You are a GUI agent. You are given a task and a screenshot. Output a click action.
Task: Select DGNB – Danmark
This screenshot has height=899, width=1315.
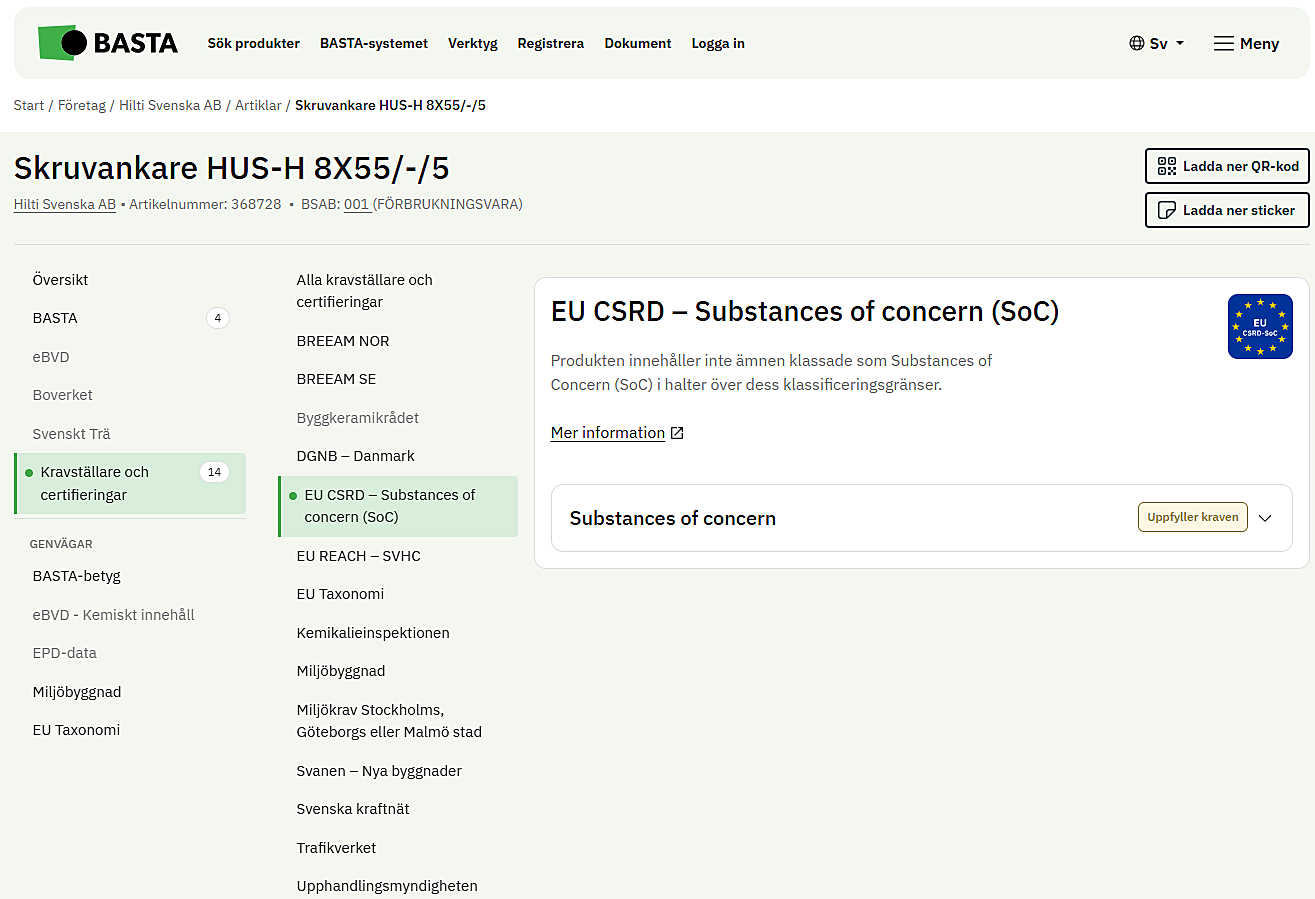pos(398,456)
